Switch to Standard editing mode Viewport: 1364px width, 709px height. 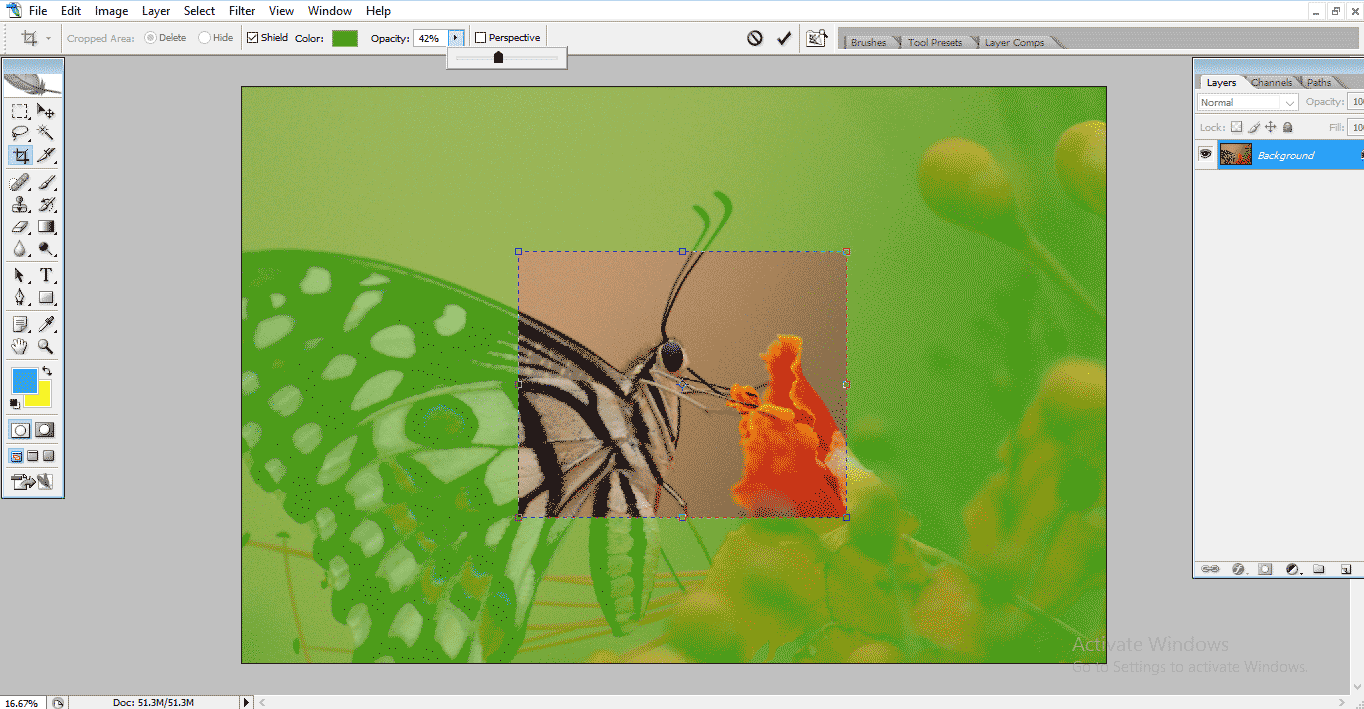[20, 430]
